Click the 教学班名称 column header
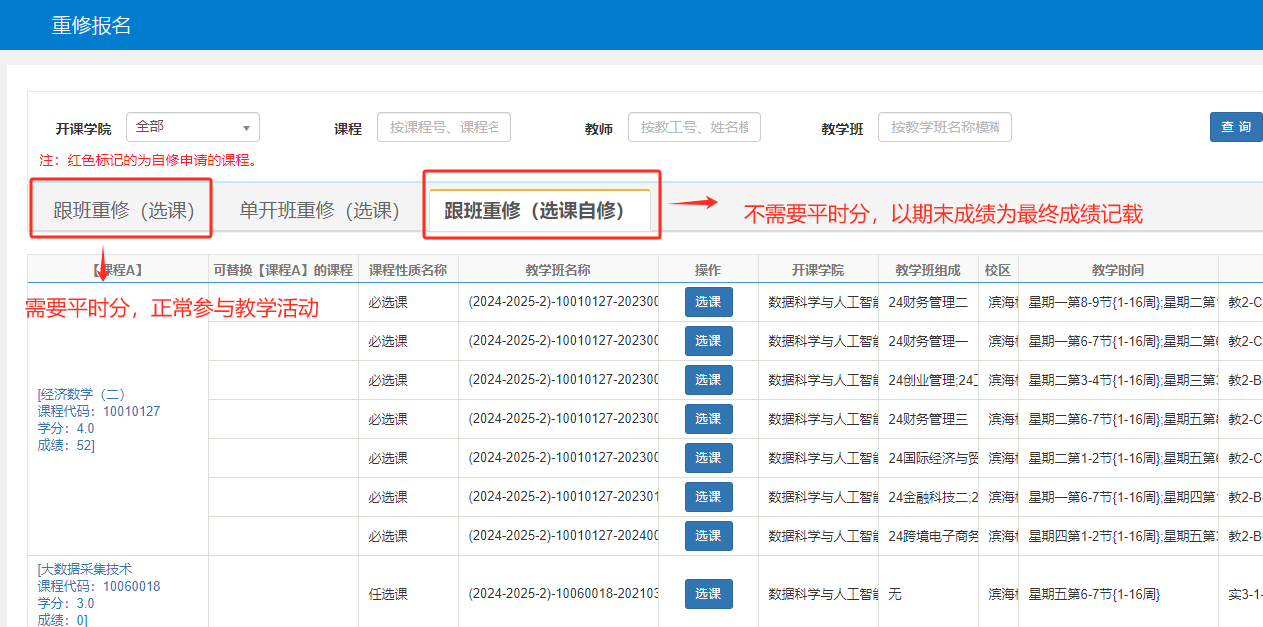This screenshot has width=1263, height=627. click(x=557, y=270)
